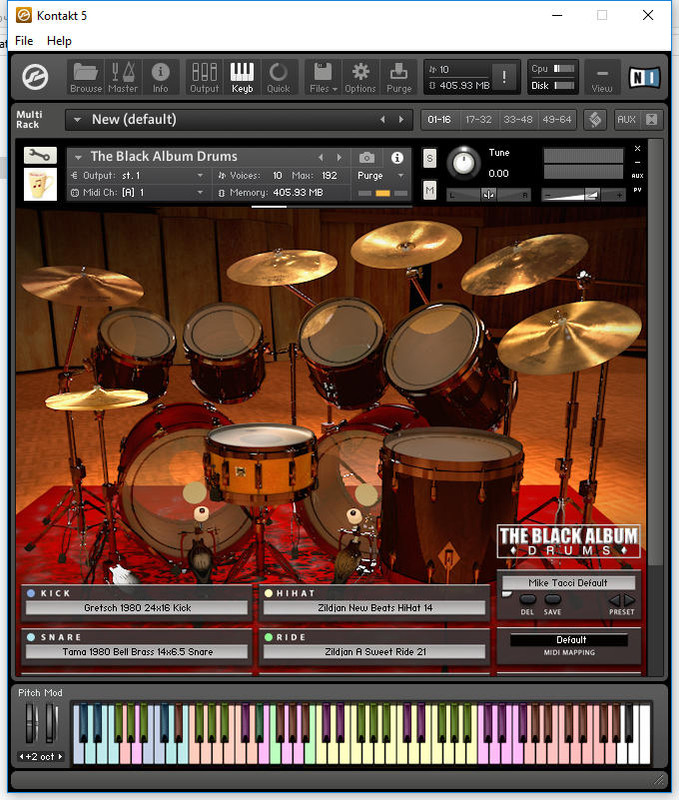
Task: Open the Multi Rack name dropdown
Action: tap(78, 120)
